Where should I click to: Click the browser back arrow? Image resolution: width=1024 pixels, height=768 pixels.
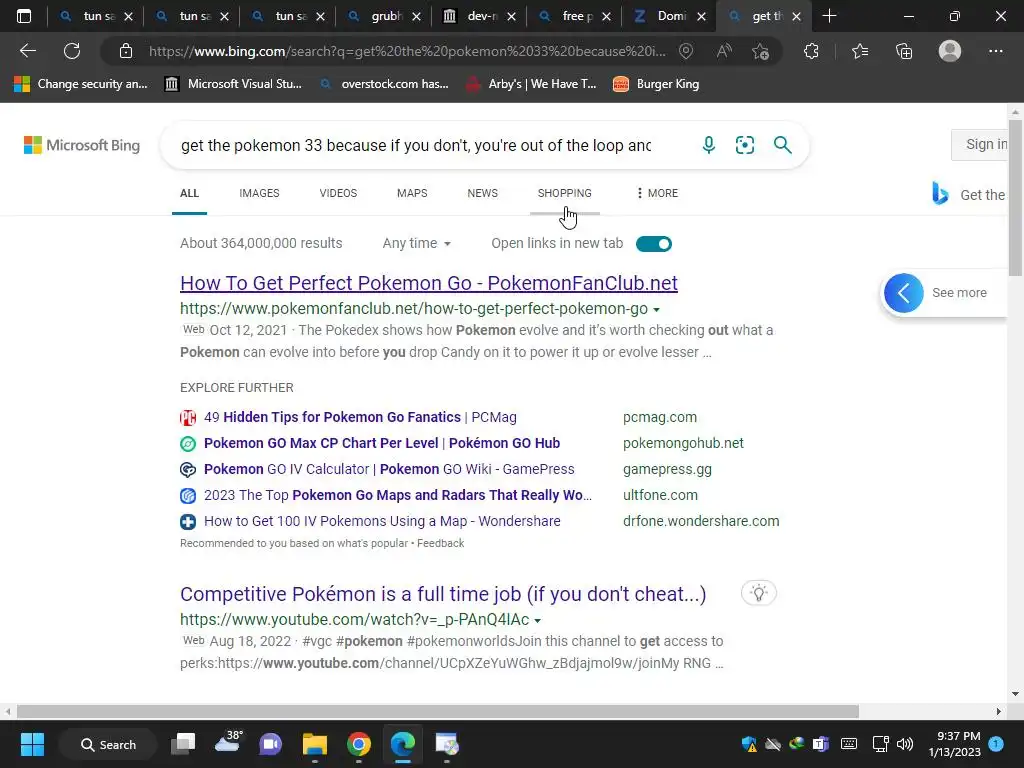28,51
